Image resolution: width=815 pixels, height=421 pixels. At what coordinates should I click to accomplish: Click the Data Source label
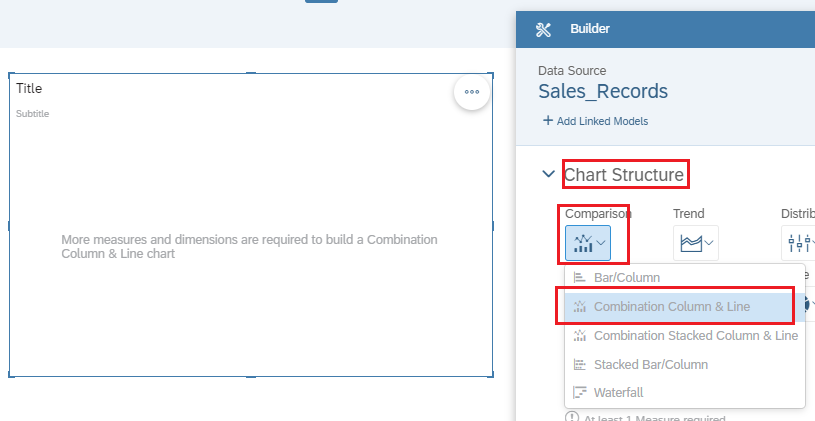pyautogui.click(x=572, y=71)
